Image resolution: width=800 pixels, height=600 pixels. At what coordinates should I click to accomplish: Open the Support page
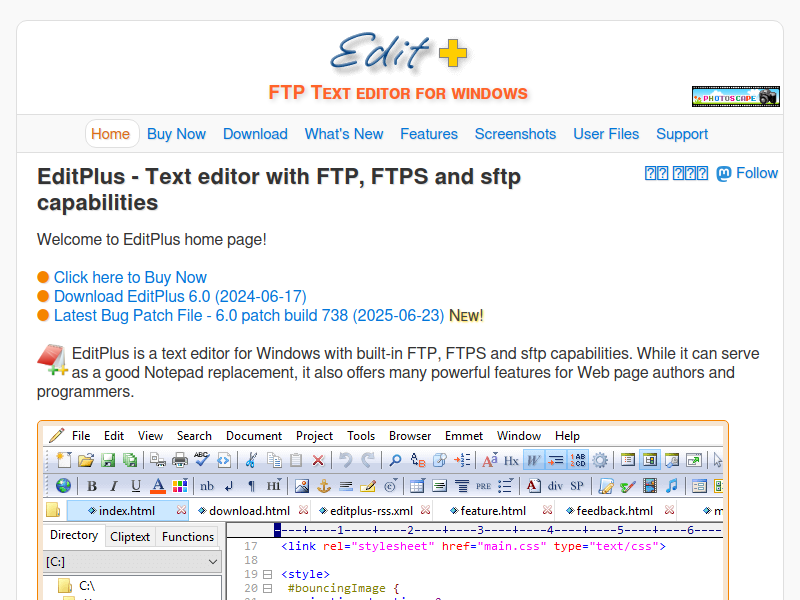pyautogui.click(x=682, y=134)
